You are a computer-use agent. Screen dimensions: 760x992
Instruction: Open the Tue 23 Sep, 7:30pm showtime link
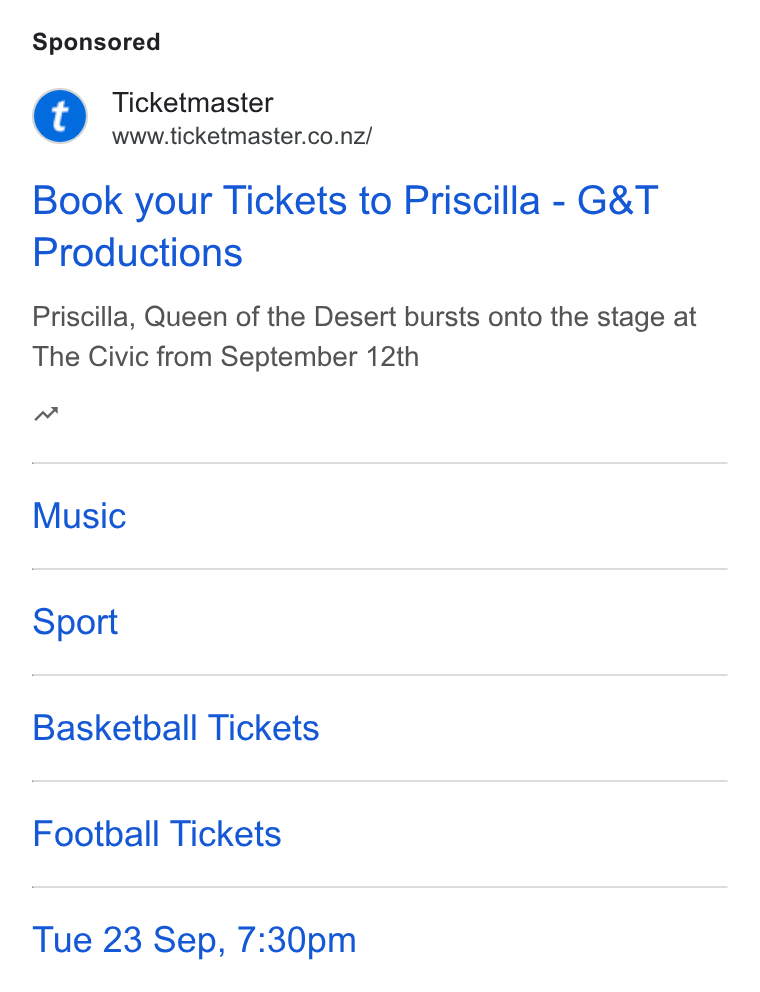tap(194, 940)
